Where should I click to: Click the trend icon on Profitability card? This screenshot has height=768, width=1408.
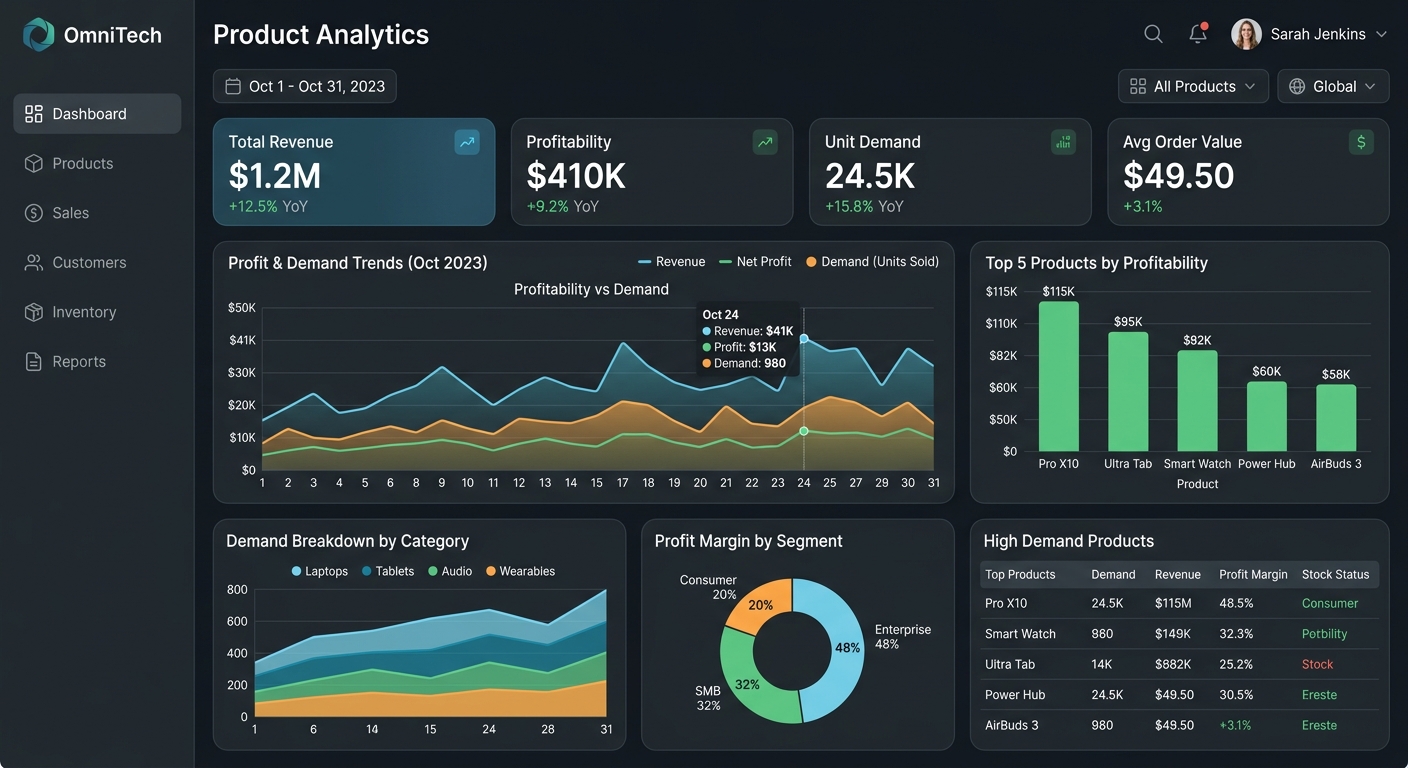(x=765, y=142)
